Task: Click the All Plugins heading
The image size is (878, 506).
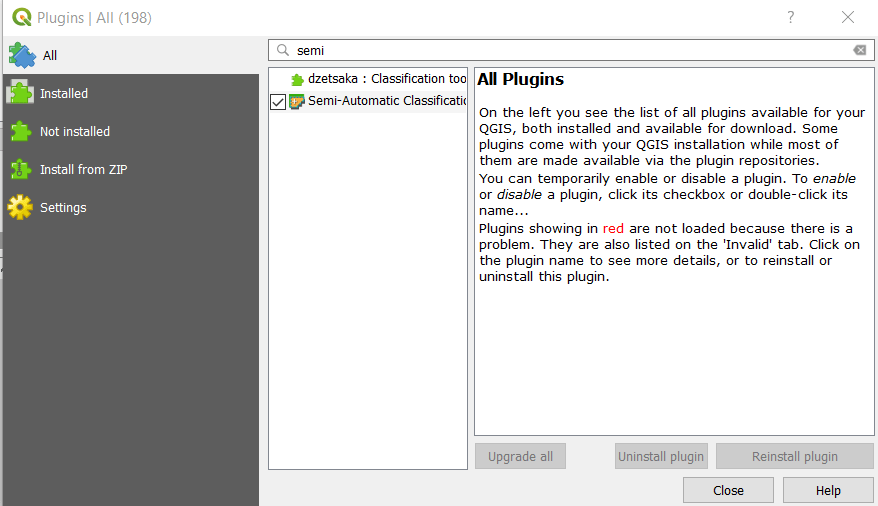Action: click(x=520, y=79)
